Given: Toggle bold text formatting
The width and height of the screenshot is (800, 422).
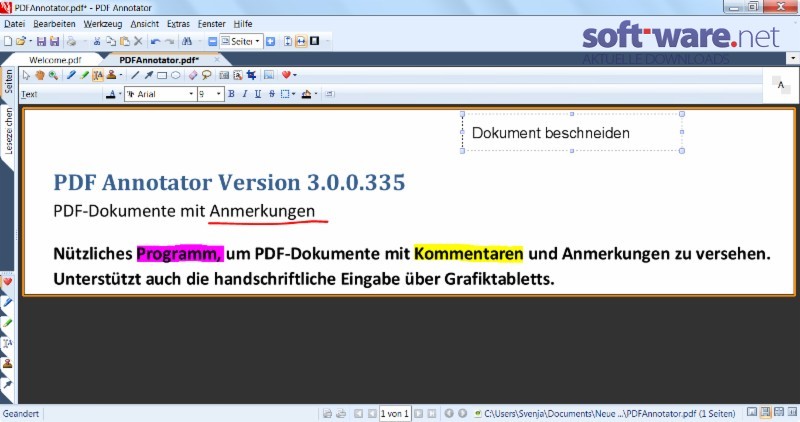Looking at the screenshot, I should coord(231,94).
